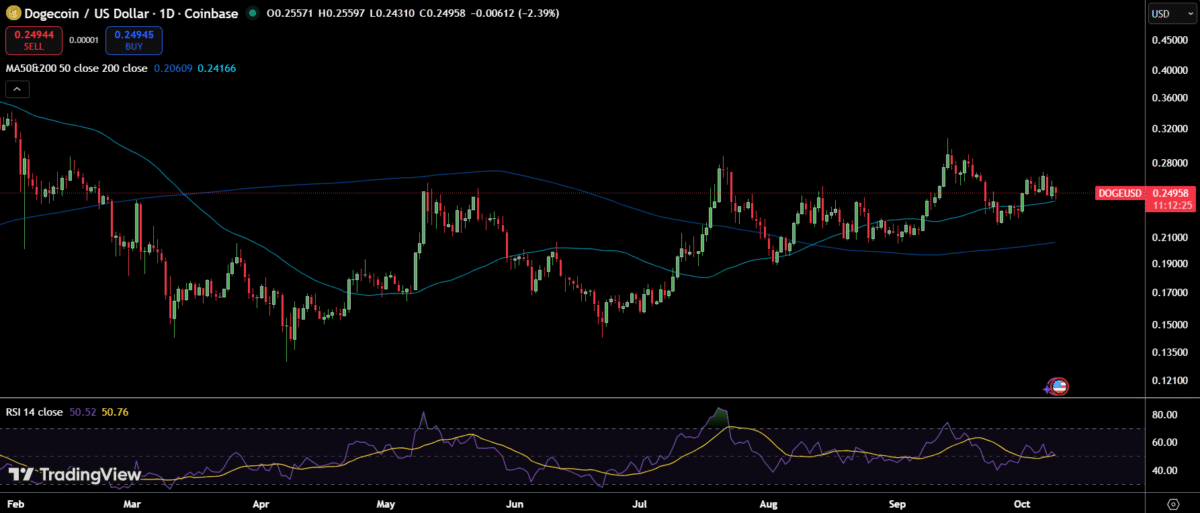
Task: Click the Dogecoin coin logo icon
Action: [x=13, y=14]
